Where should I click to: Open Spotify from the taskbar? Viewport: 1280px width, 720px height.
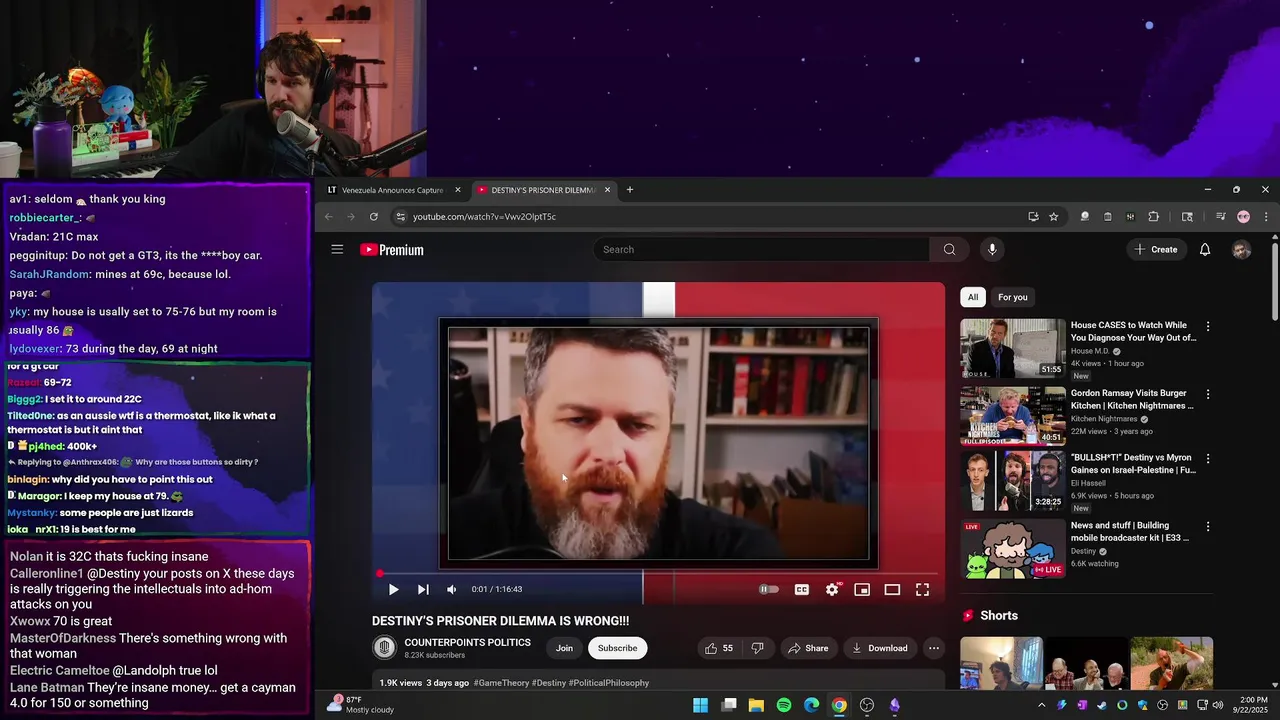tap(784, 706)
